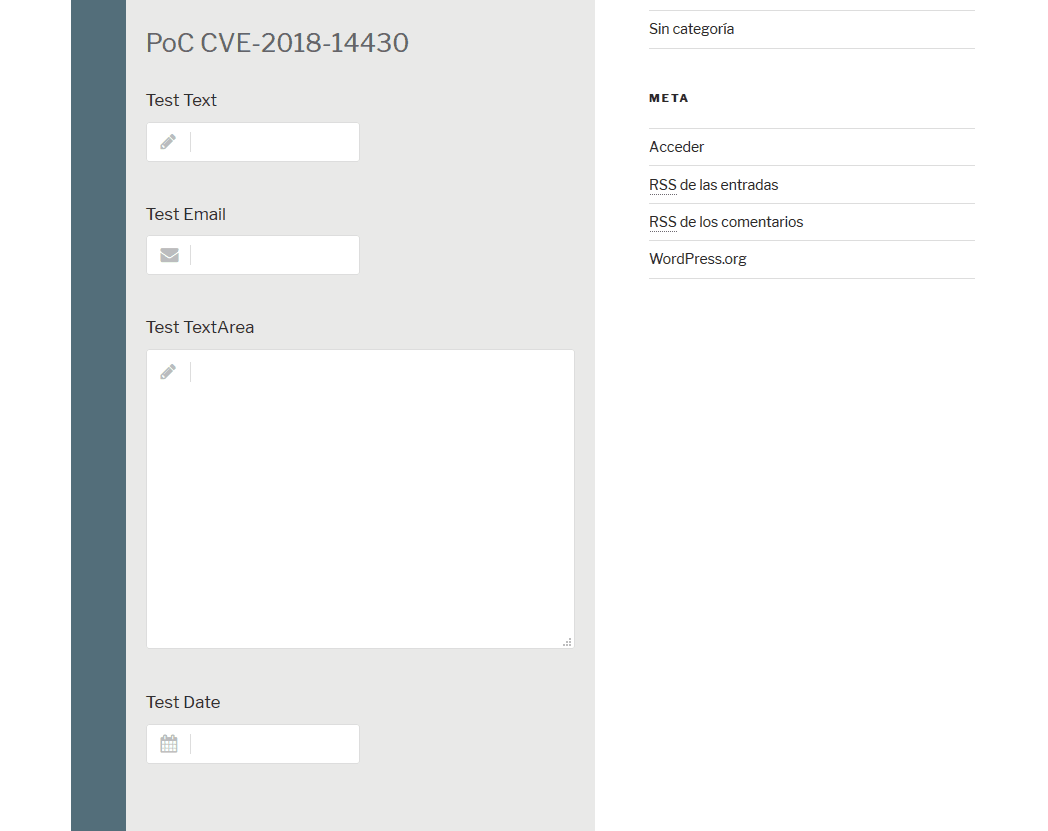Open the Acceder login link
The height and width of the screenshot is (831, 1048).
676,147
